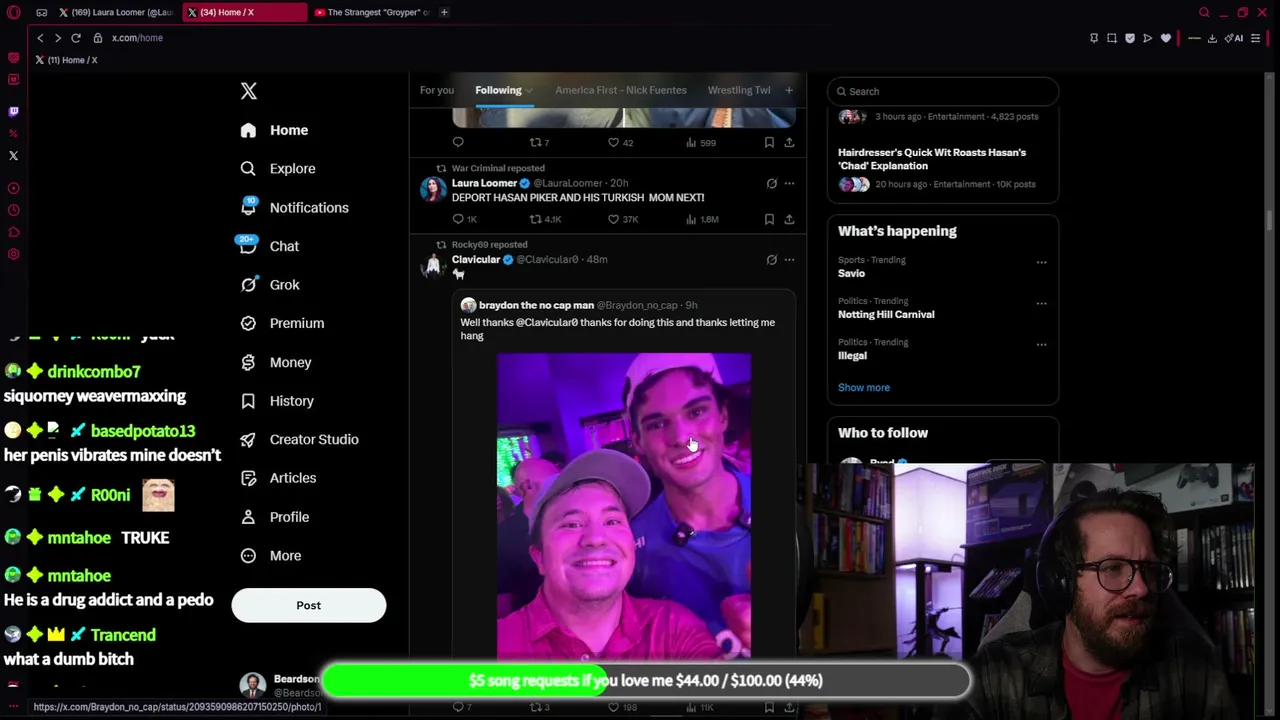
Task: Switch to the For you tab
Action: (437, 90)
